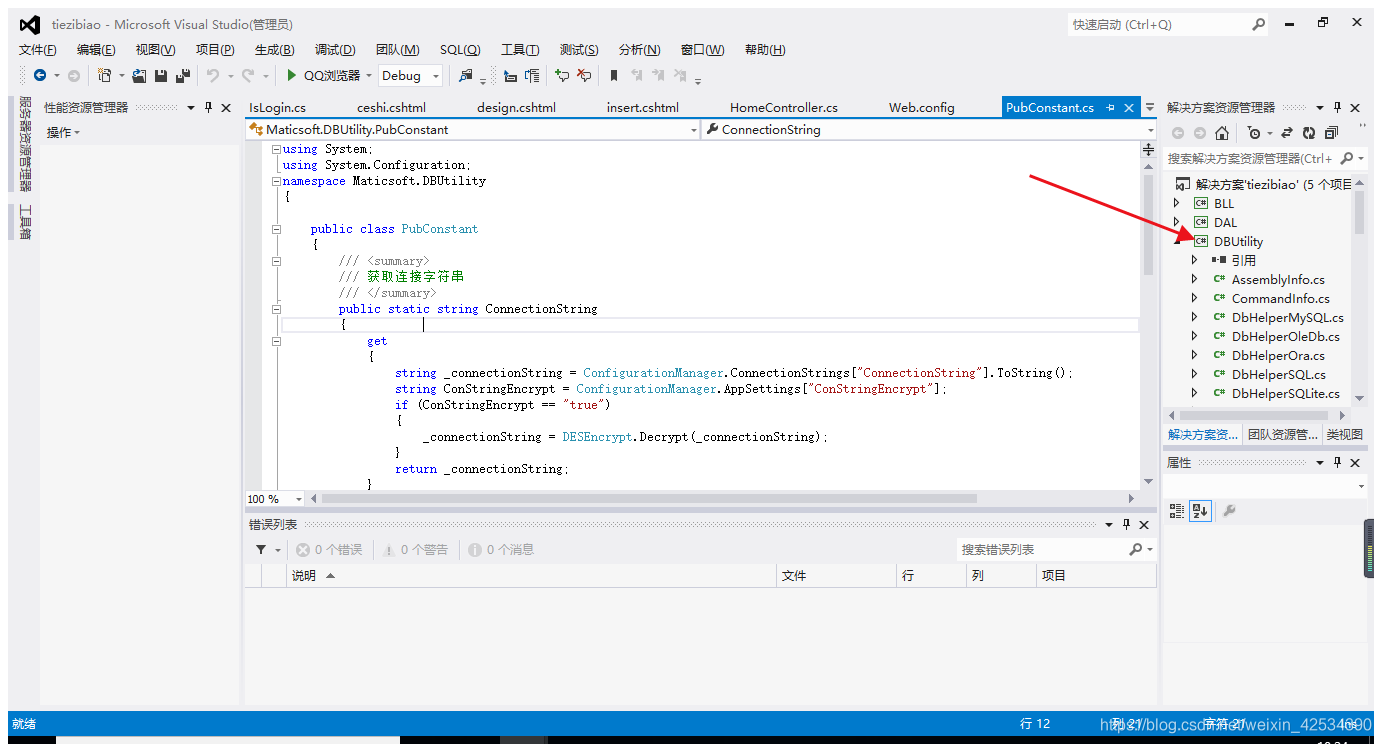Sync Solution Explorer with the active document

click(1287, 133)
